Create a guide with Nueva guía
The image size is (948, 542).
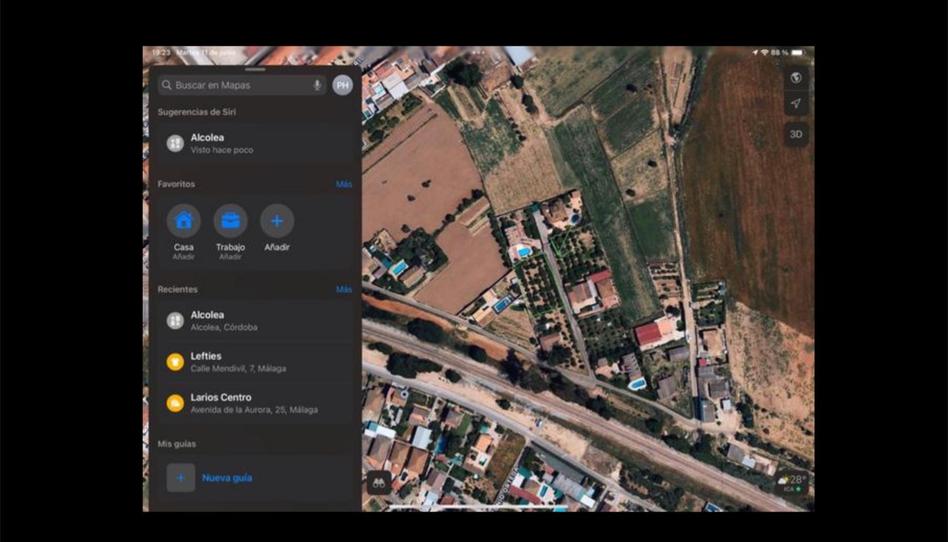tap(226, 478)
